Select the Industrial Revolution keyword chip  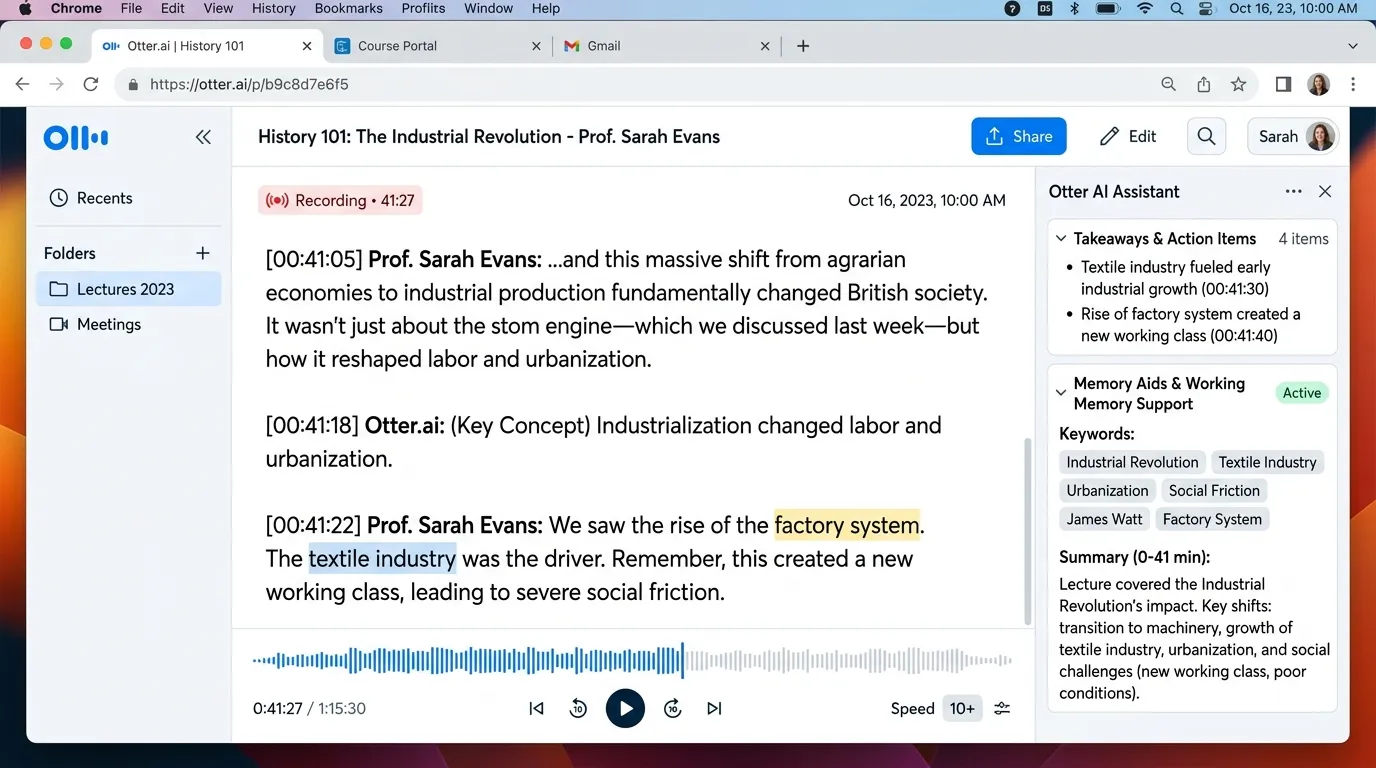click(1132, 462)
